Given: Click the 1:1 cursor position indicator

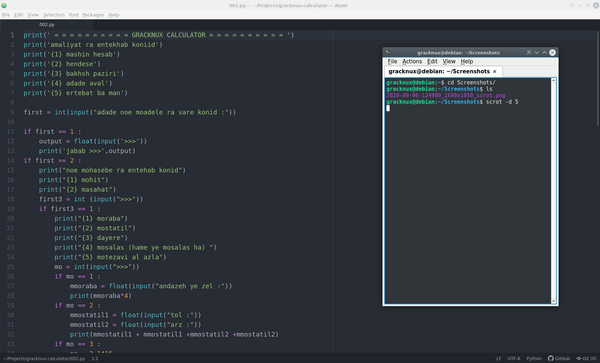Looking at the screenshot, I should pos(95,359).
